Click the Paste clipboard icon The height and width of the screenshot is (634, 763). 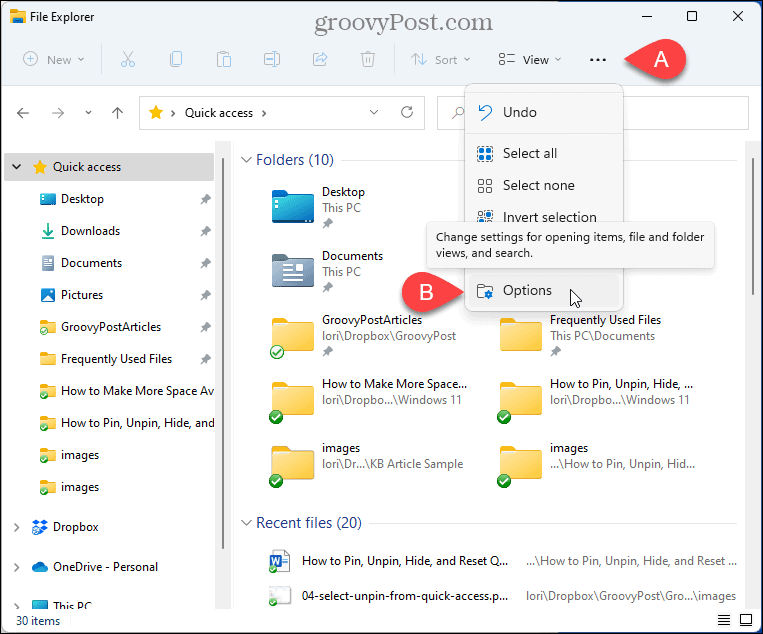click(x=223, y=59)
